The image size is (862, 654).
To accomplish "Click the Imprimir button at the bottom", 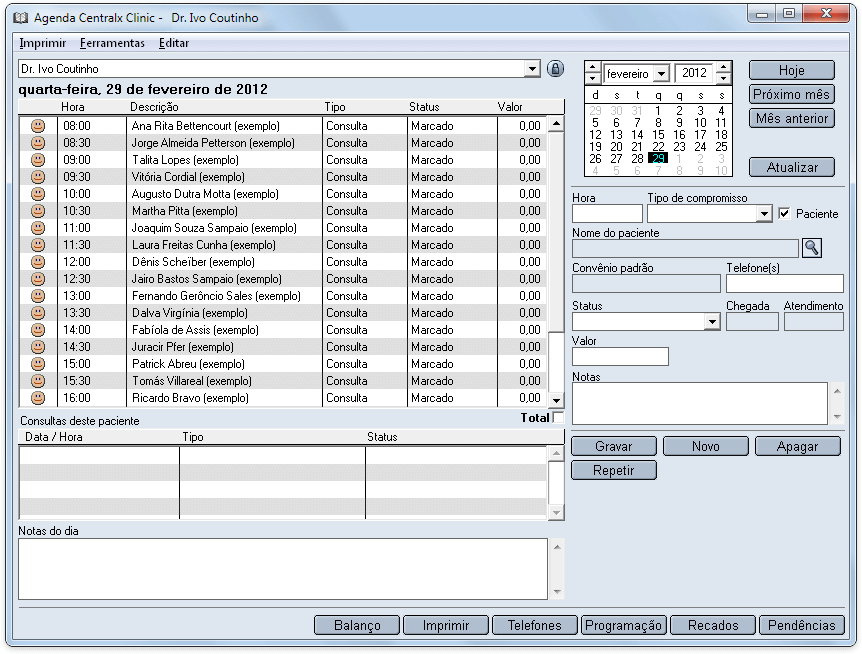I will (446, 625).
